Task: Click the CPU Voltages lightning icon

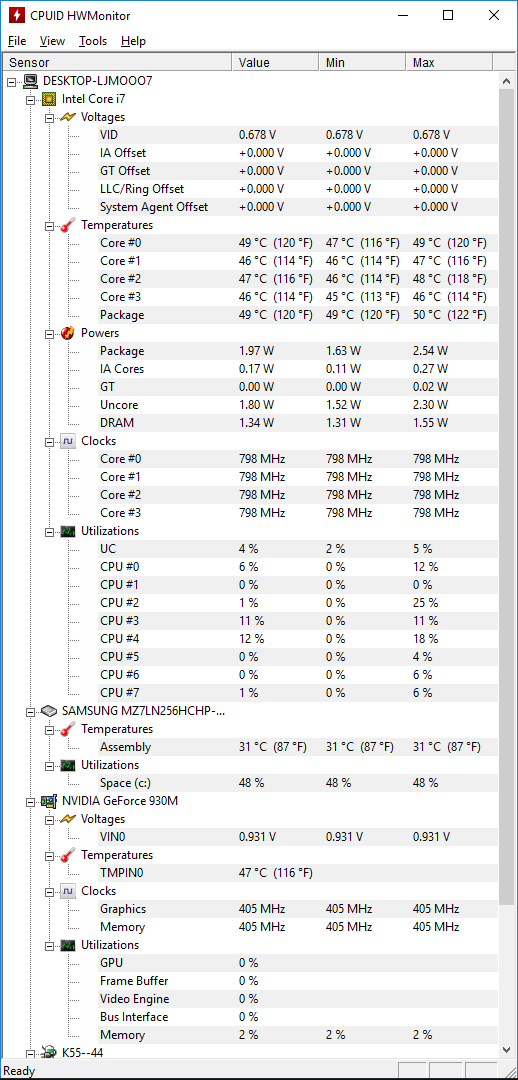Action: point(68,117)
